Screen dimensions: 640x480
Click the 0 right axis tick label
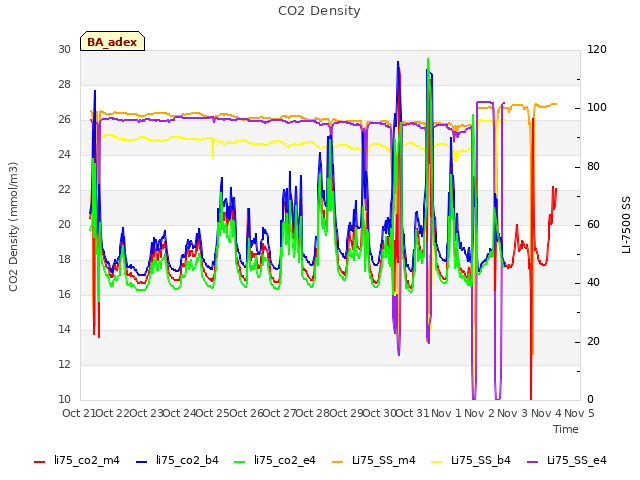590,399
